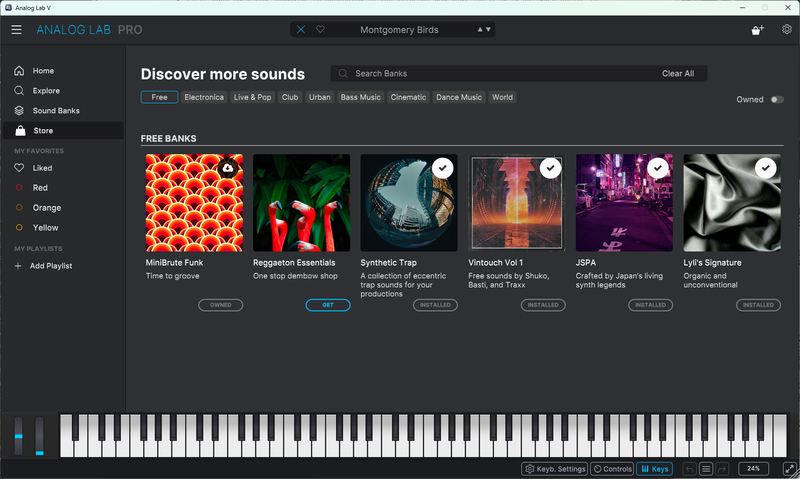The width and height of the screenshot is (800, 479).
Task: Click Clear All filters
Action: point(678,73)
